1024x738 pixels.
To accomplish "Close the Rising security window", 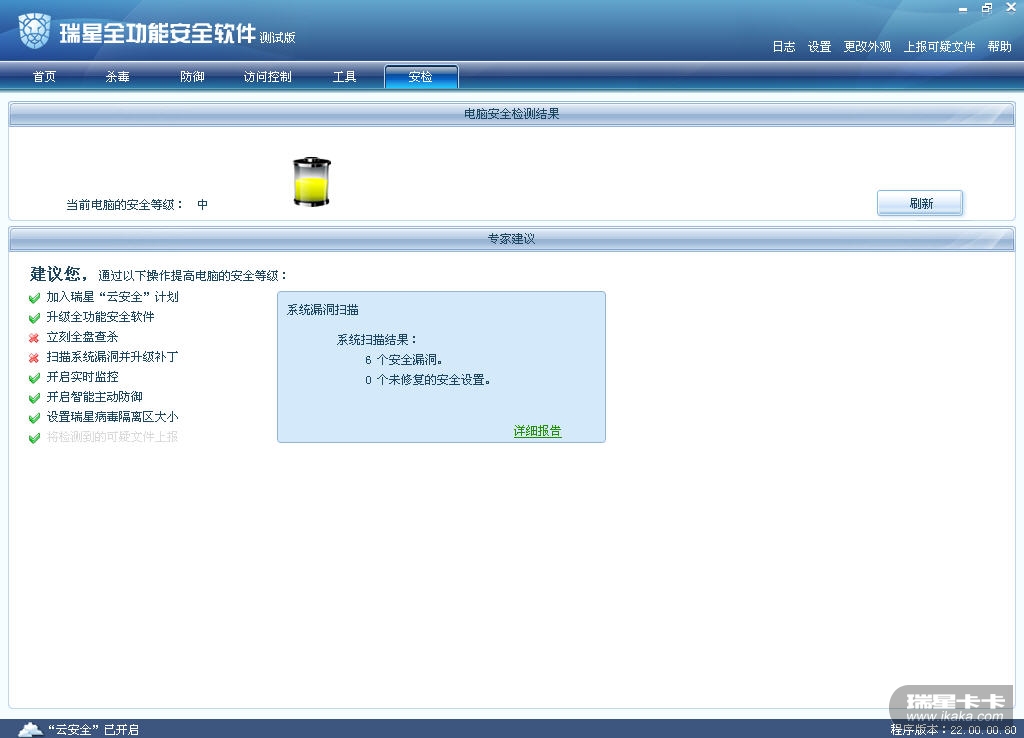I will (1011, 7).
